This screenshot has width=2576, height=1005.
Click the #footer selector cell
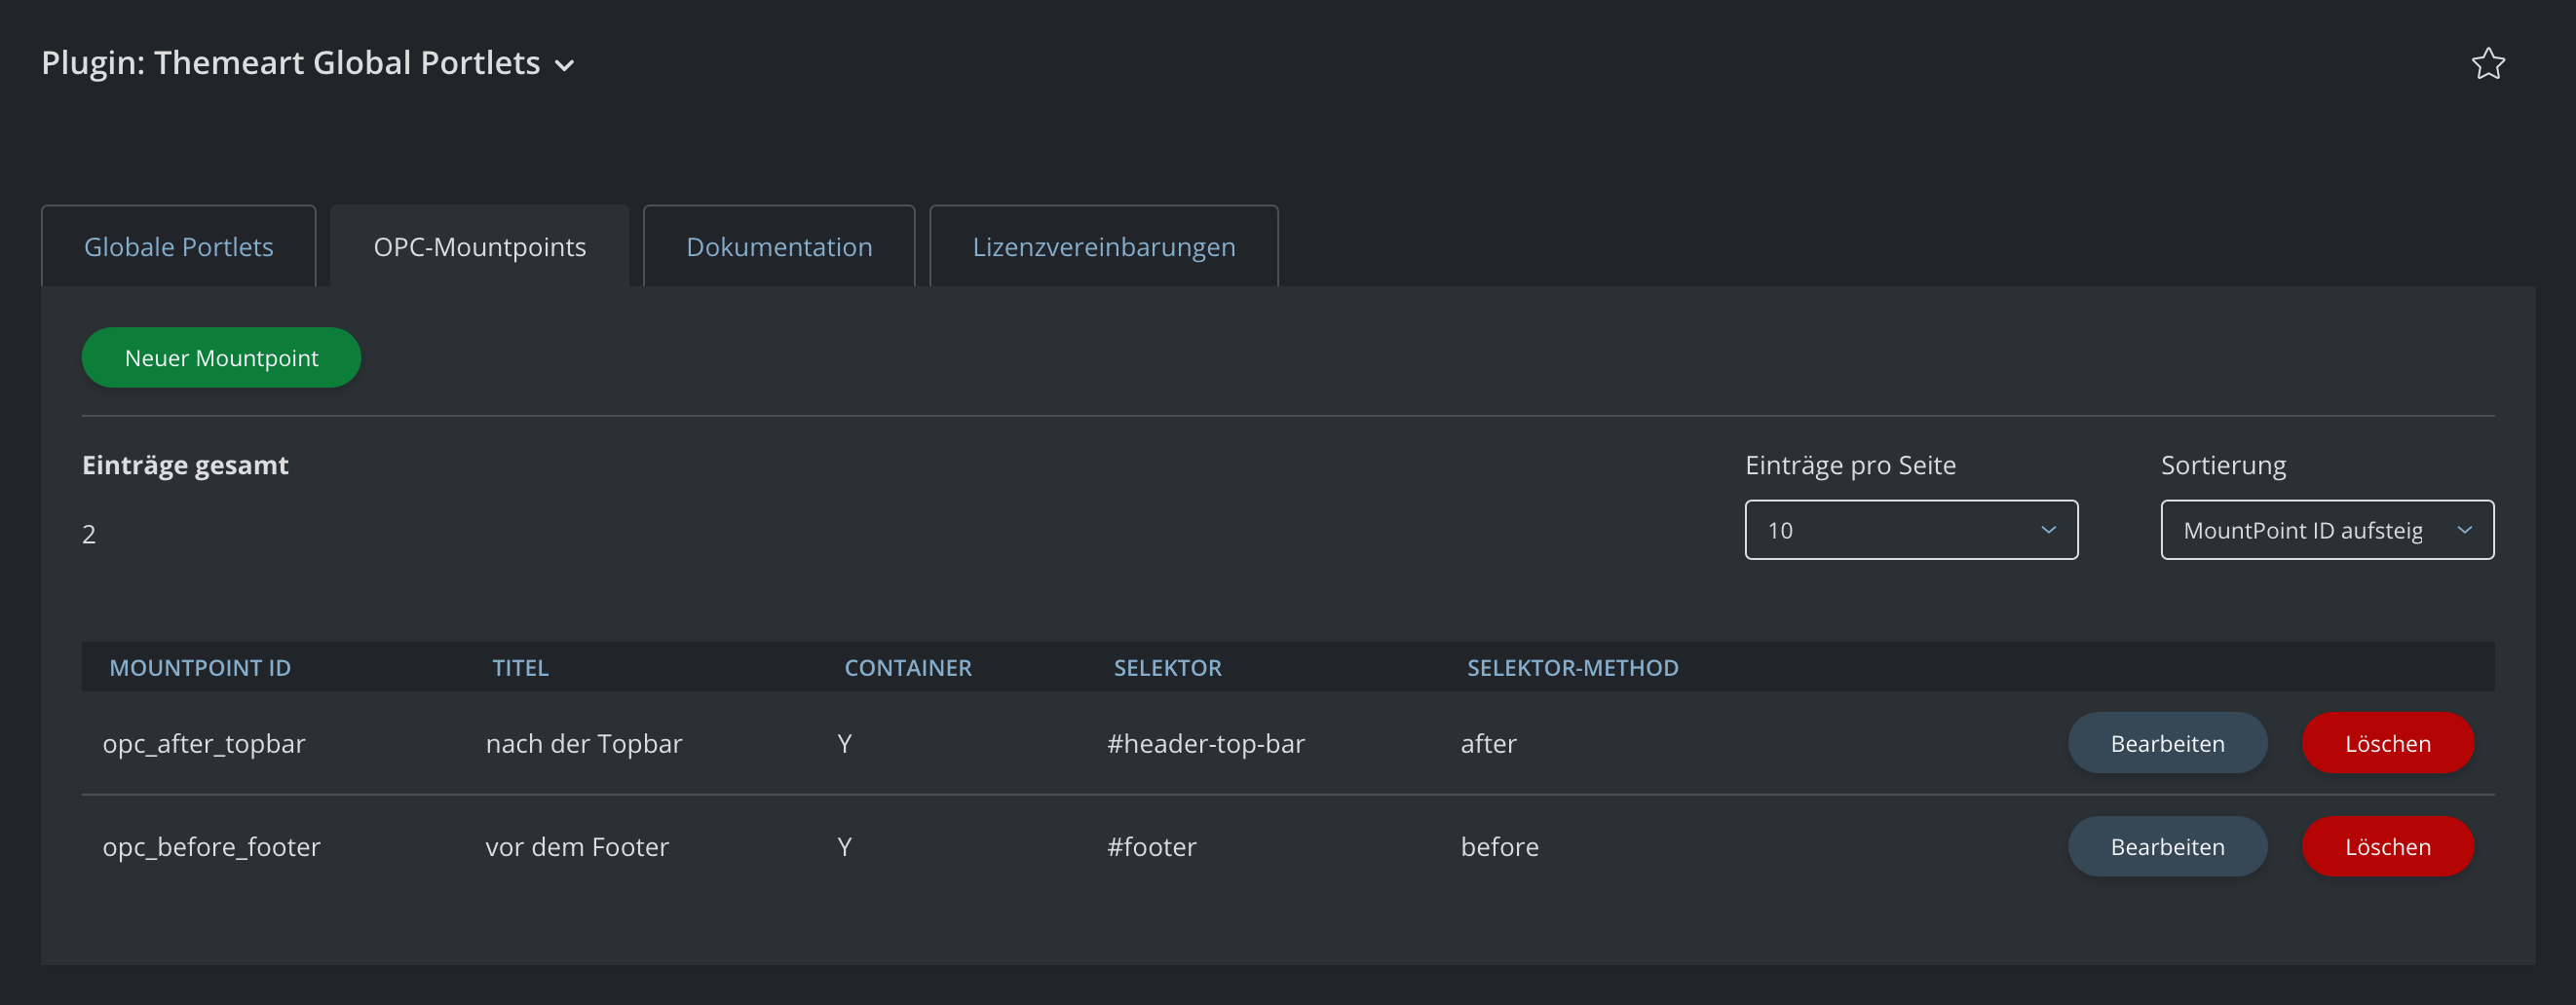tap(1152, 847)
